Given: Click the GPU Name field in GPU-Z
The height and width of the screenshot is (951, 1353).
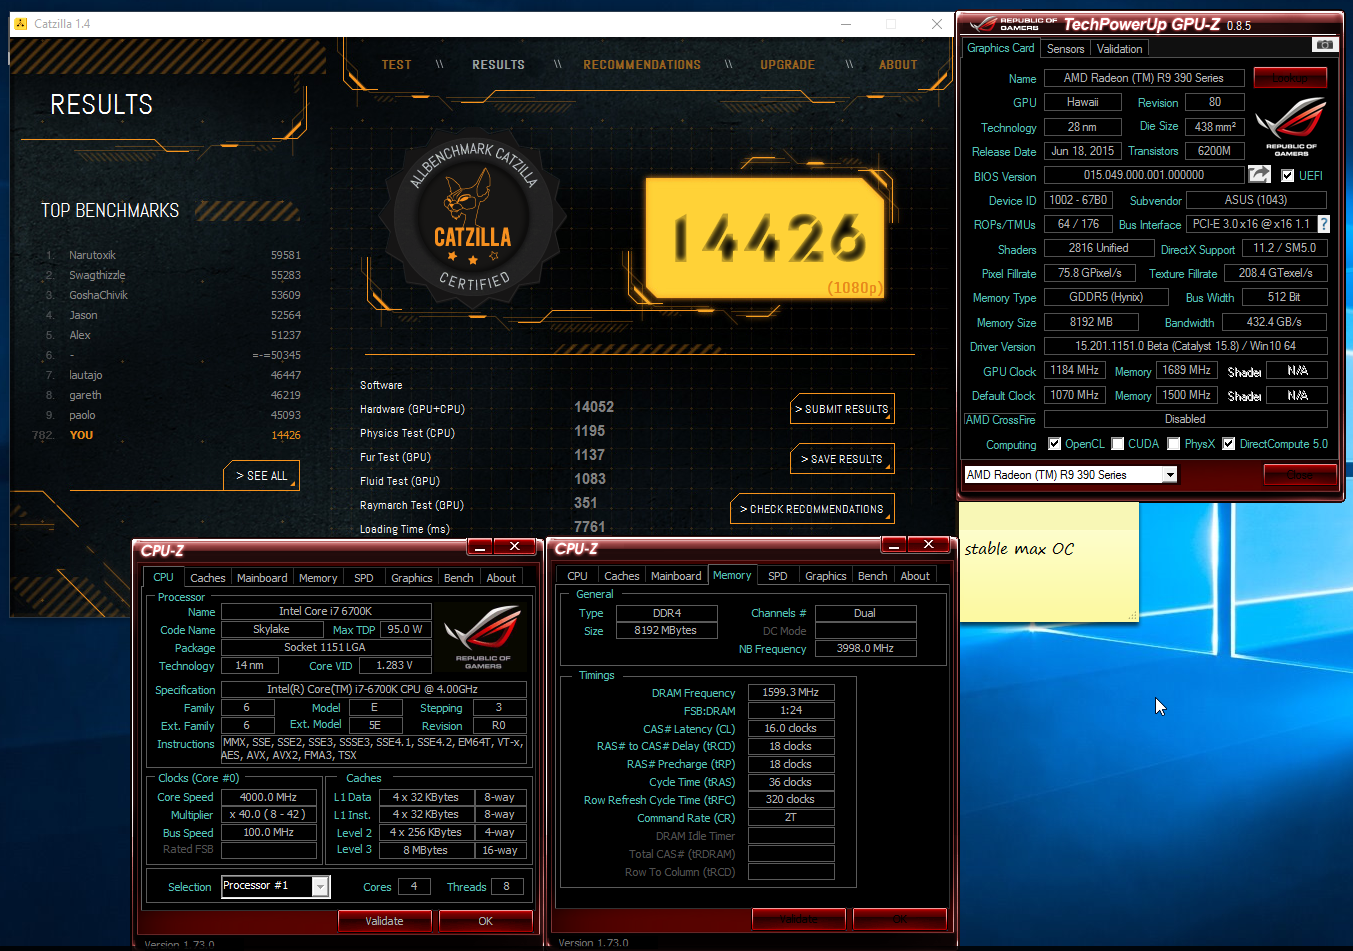Looking at the screenshot, I should [1143, 78].
